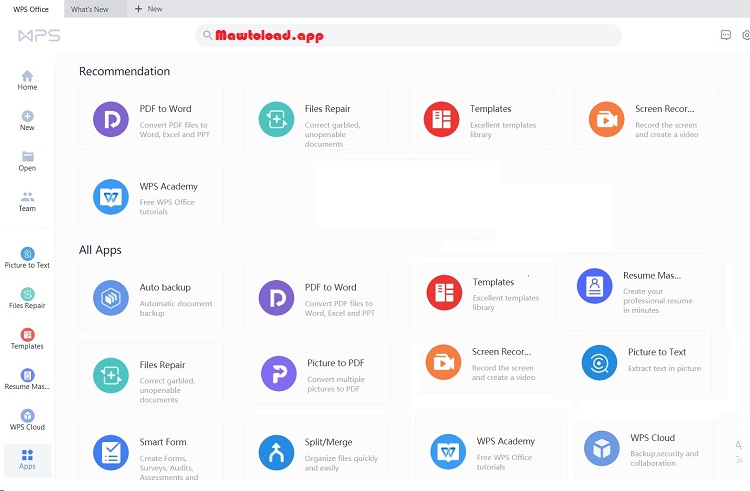Open Templates shortcut in sidebar

(x=27, y=339)
